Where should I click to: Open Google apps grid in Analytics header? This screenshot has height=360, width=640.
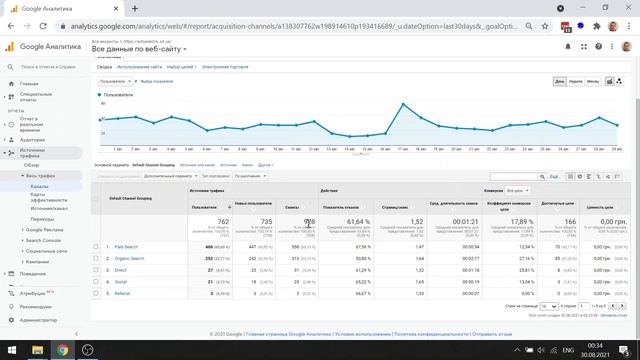pyautogui.click(x=584, y=47)
